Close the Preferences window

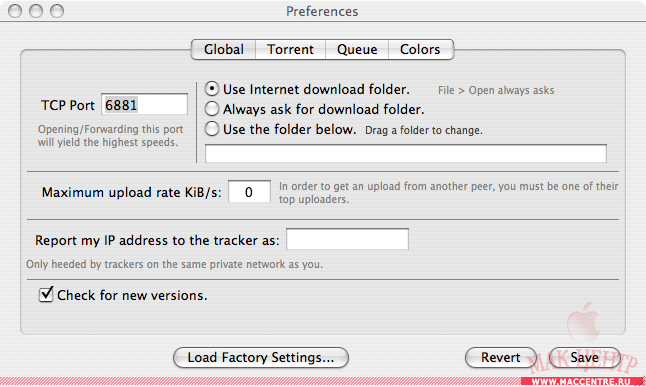point(15,11)
